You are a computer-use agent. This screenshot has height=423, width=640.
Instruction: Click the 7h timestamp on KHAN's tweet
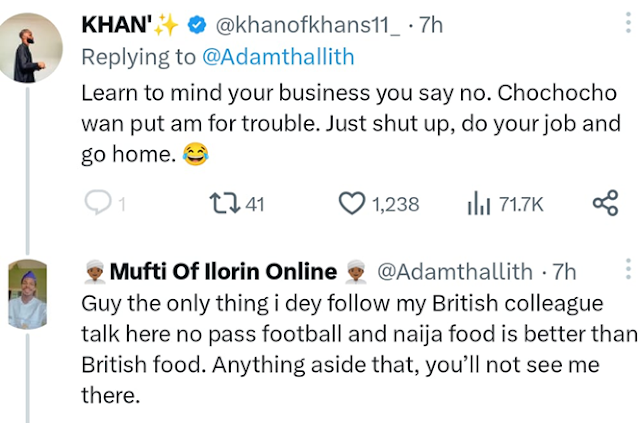(430, 26)
